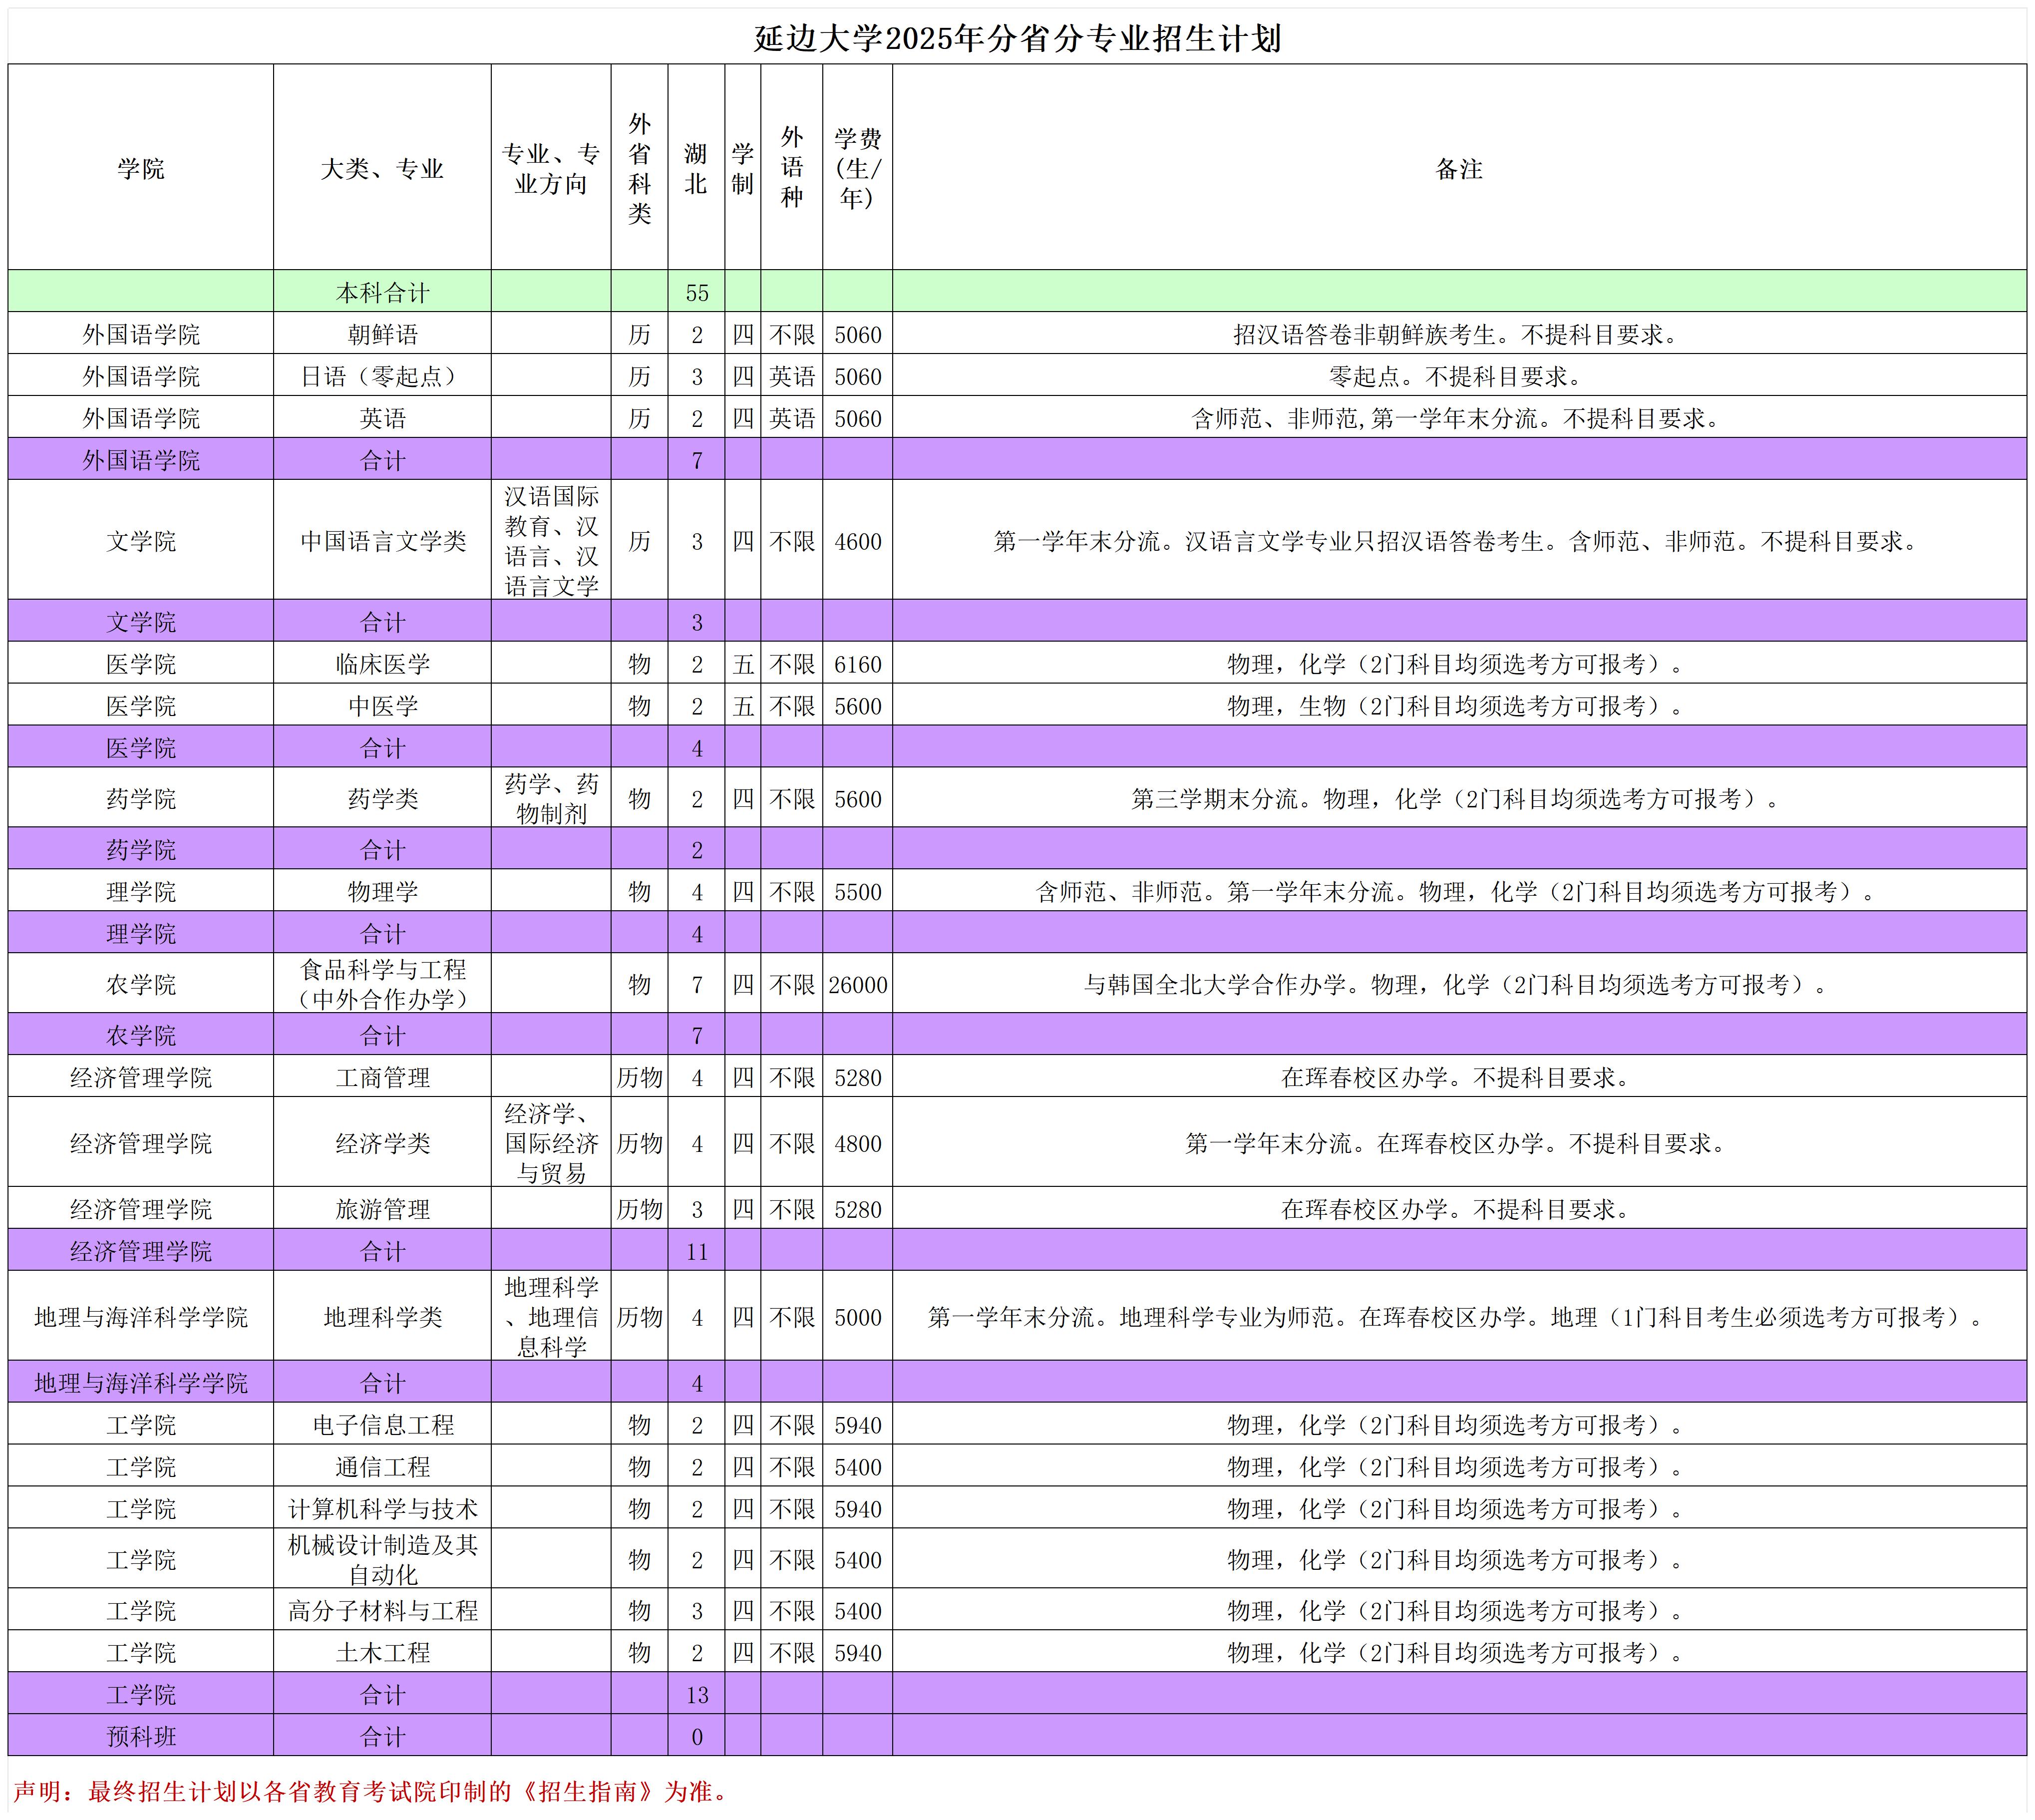Select the 药学类 cell
The width and height of the screenshot is (2035, 1820).
pyautogui.click(x=382, y=798)
